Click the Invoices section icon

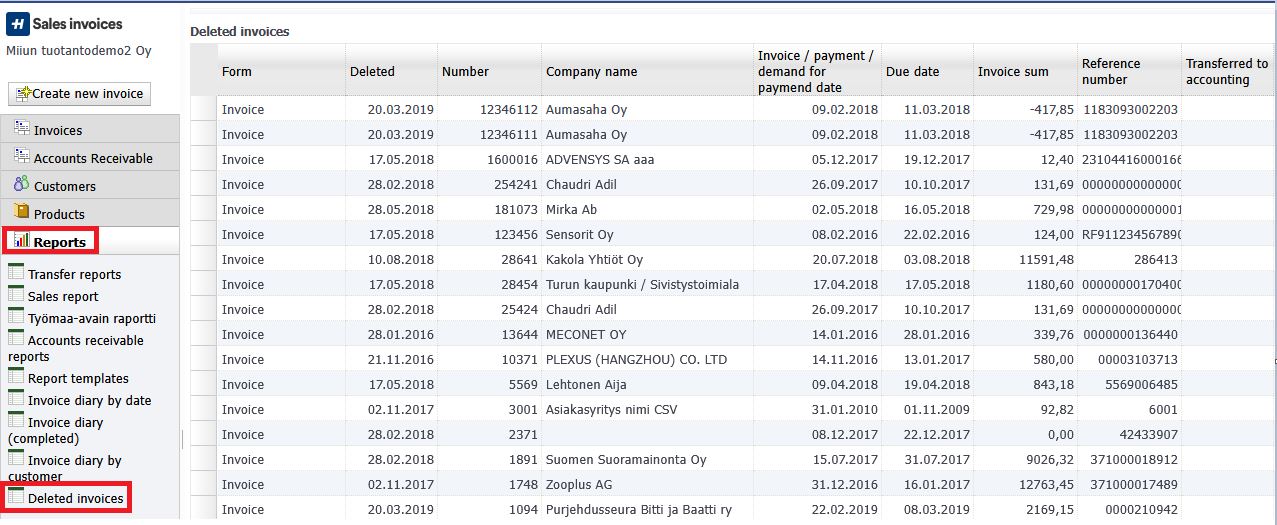tap(22, 129)
